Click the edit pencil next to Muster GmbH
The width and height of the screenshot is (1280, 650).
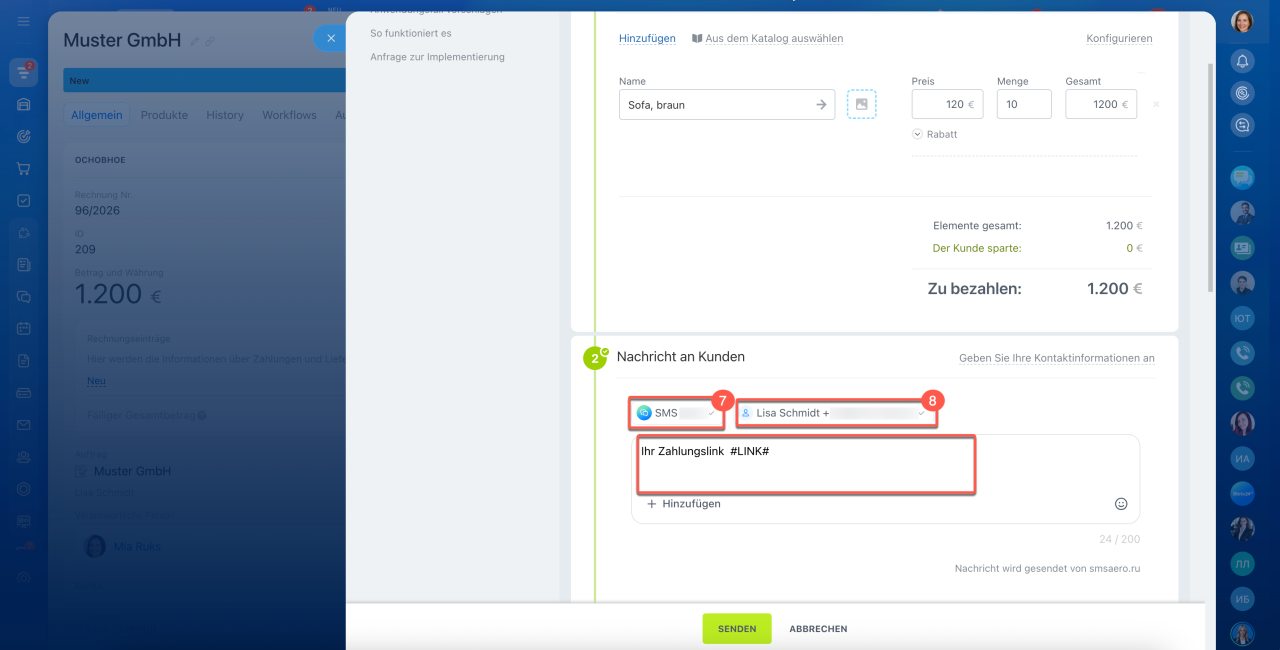coord(195,41)
